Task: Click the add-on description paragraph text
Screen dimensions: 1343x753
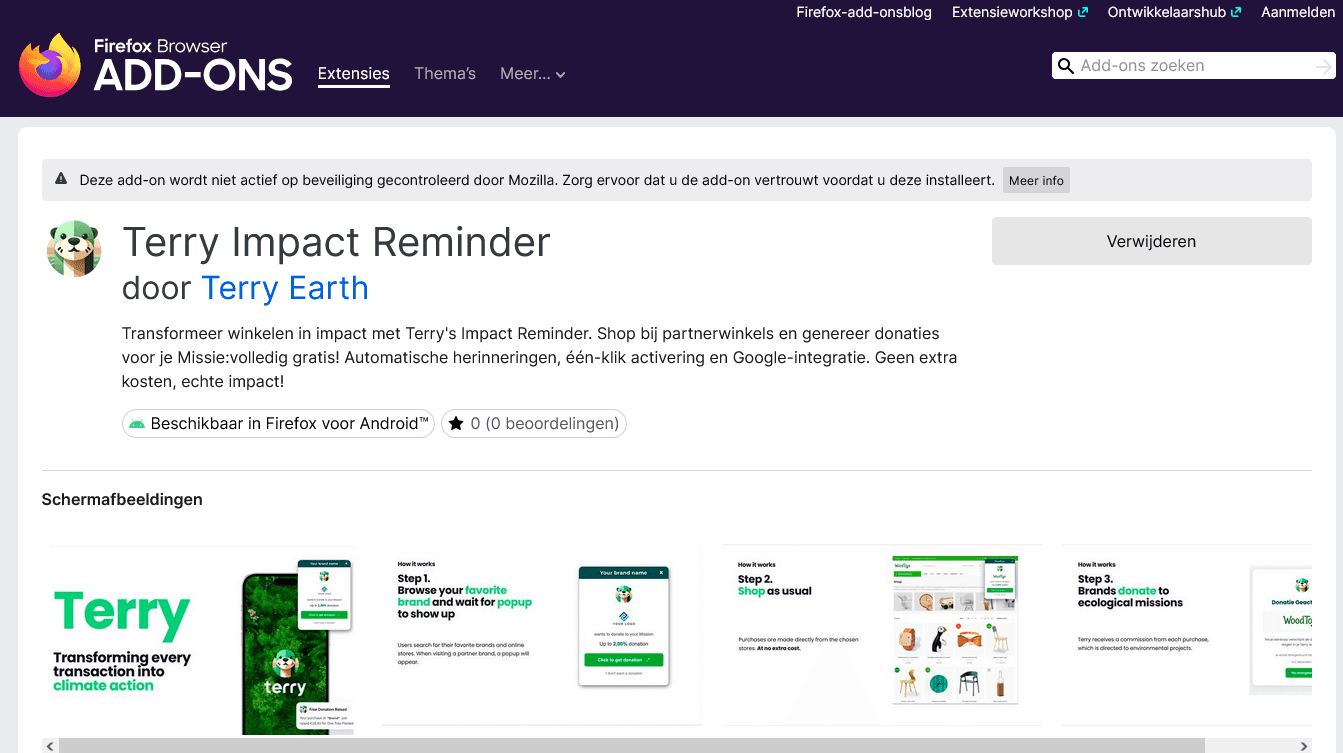Action: coord(540,357)
